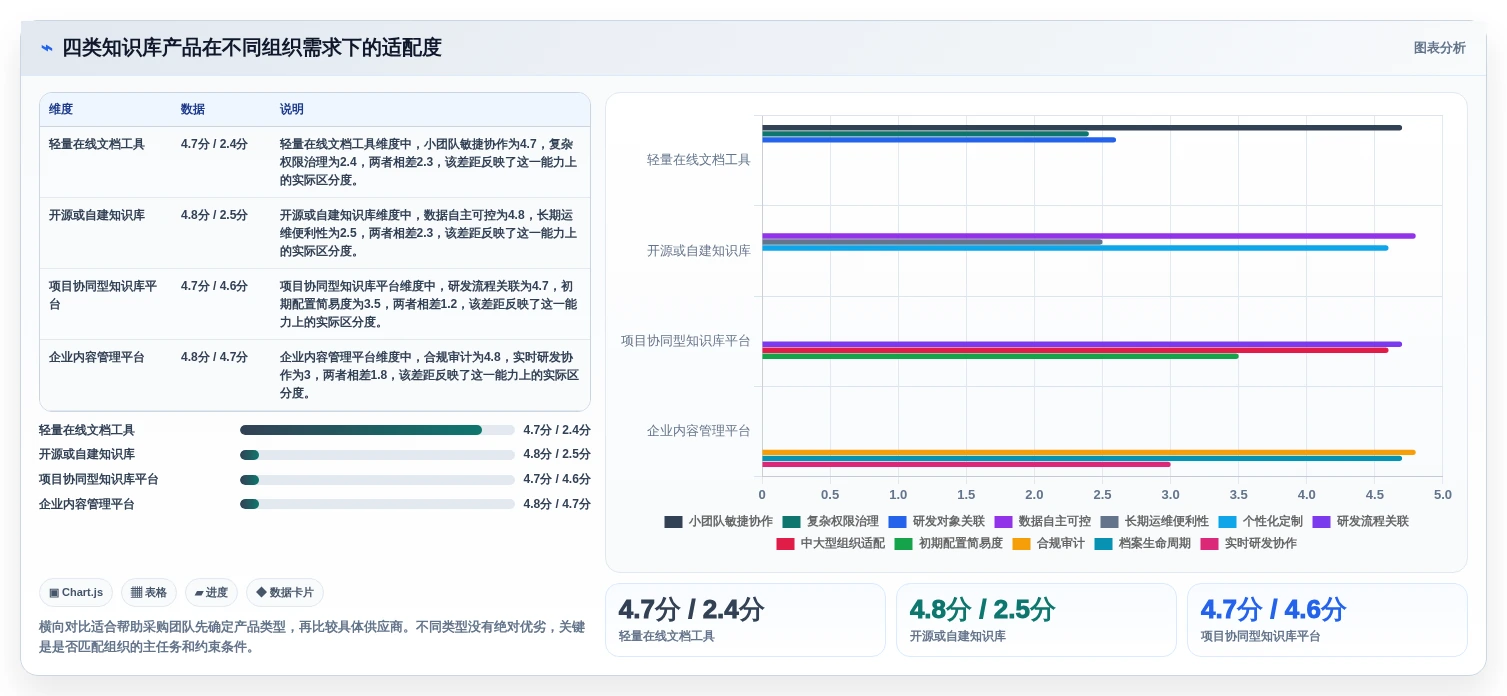
Task: Toggle 实时研发协作 legend item
Action: 1248,543
